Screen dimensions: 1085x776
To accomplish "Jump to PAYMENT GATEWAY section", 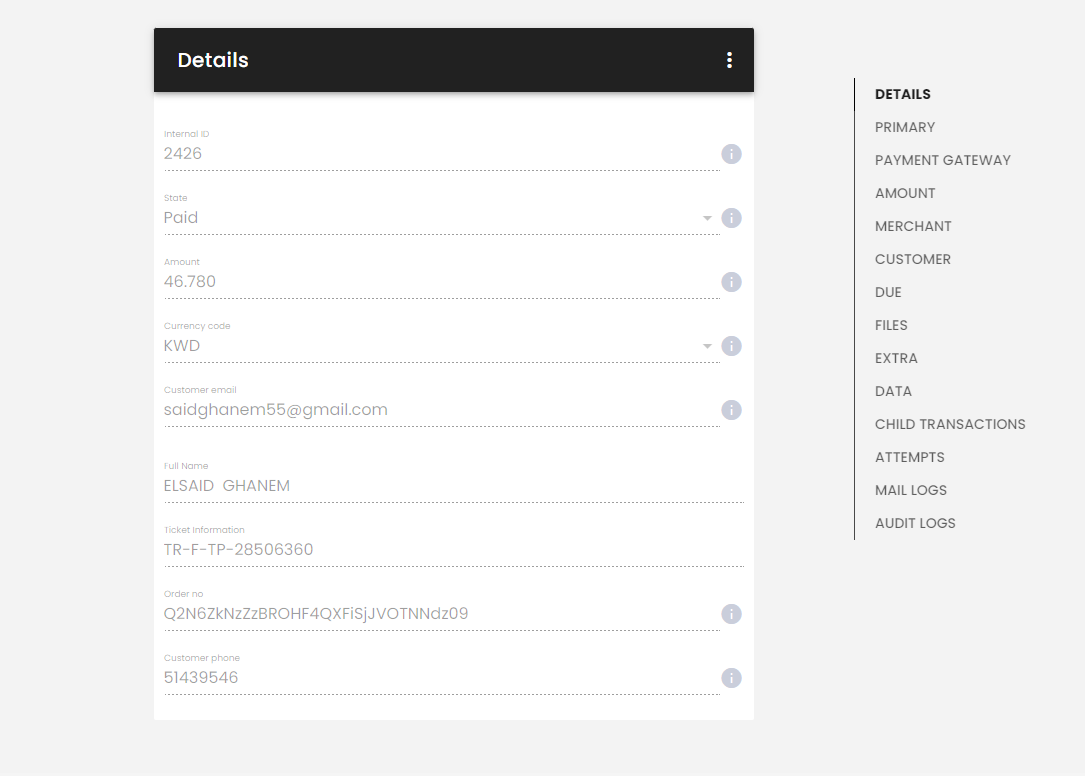I will click(942, 160).
